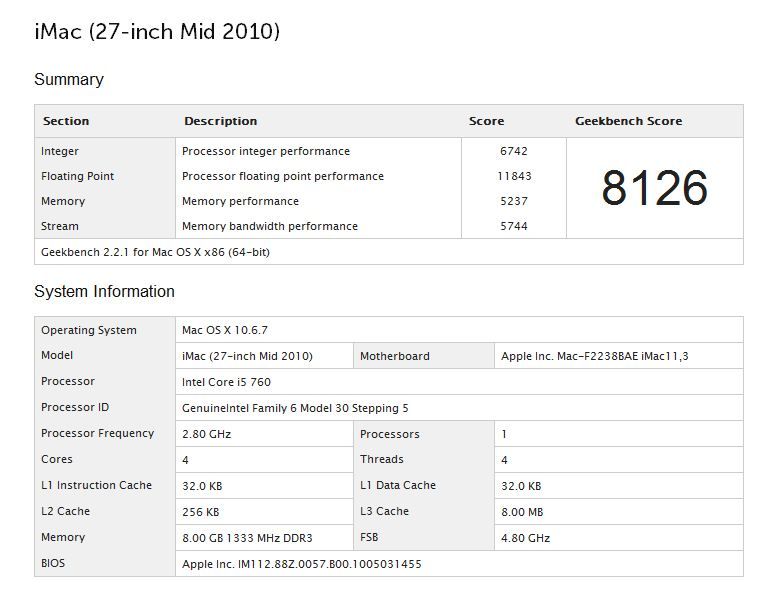The width and height of the screenshot is (758, 597).
Task: Click the 'Description' column header
Action: [220, 121]
